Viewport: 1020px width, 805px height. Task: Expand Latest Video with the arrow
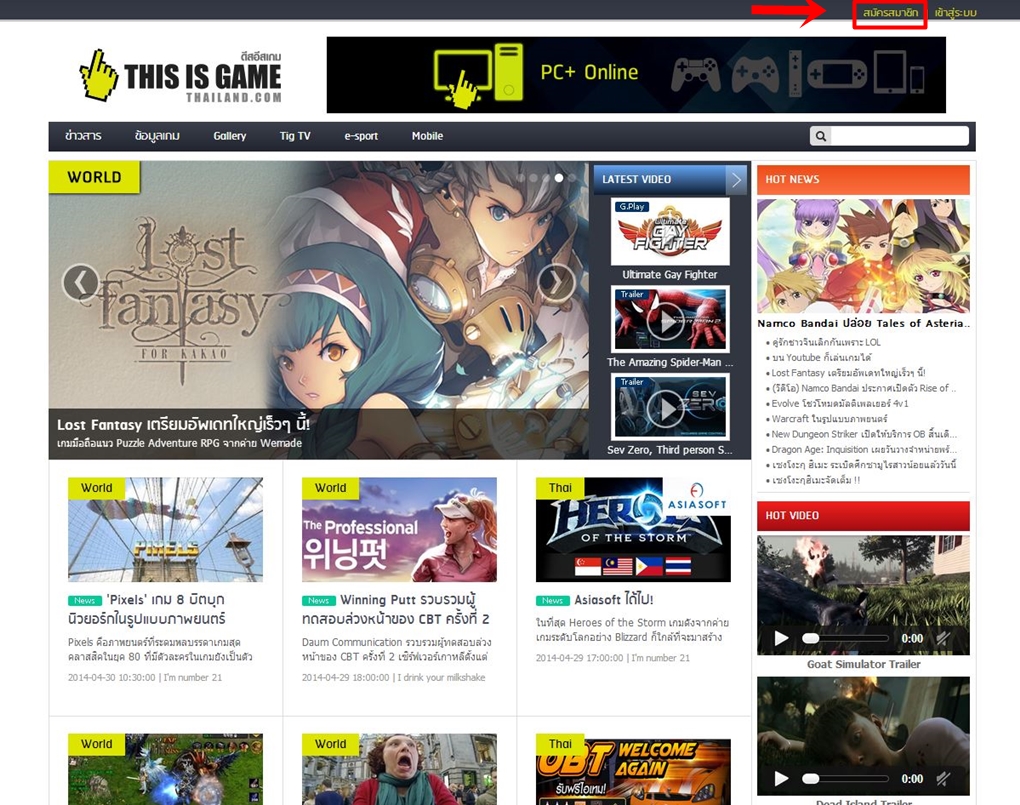736,180
